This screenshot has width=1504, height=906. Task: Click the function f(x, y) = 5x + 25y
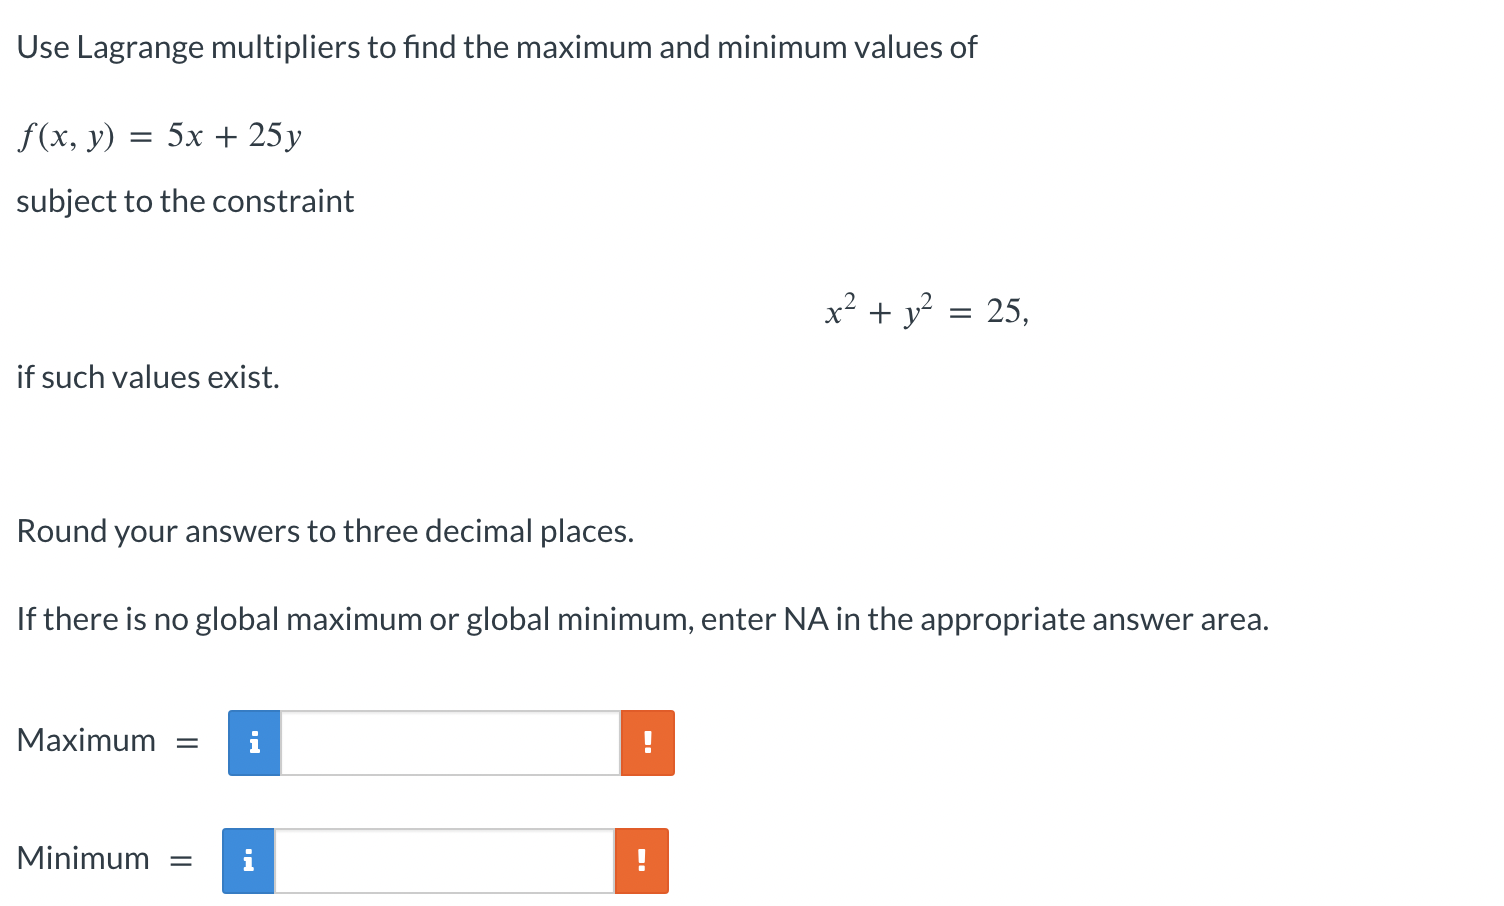[x=160, y=136]
